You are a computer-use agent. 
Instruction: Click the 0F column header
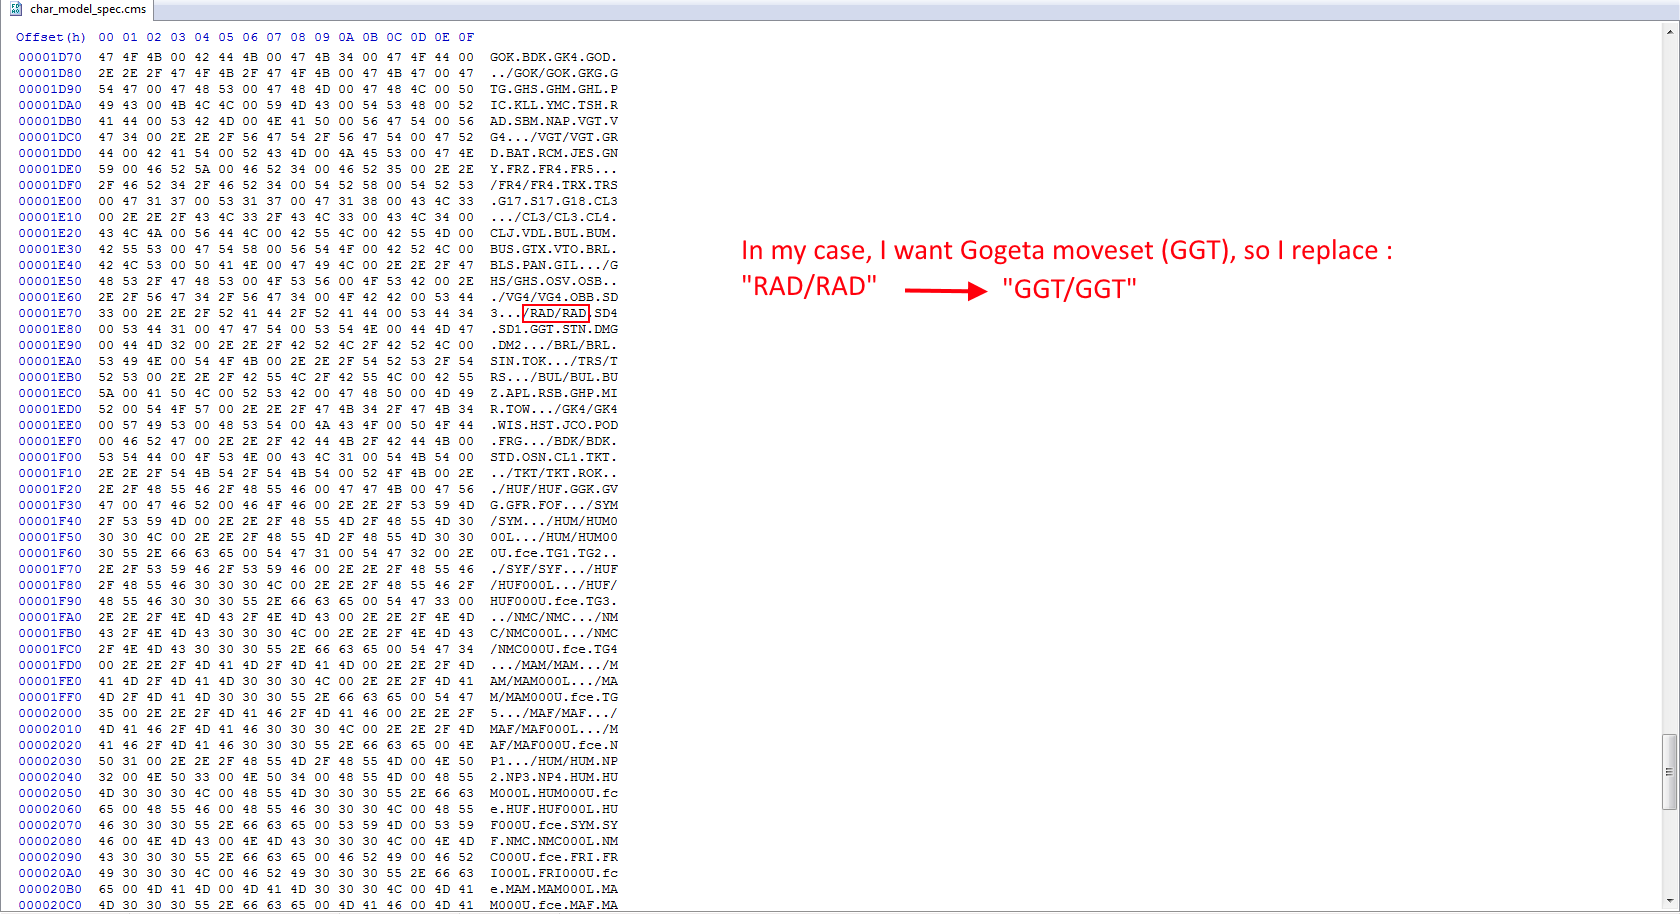point(466,37)
